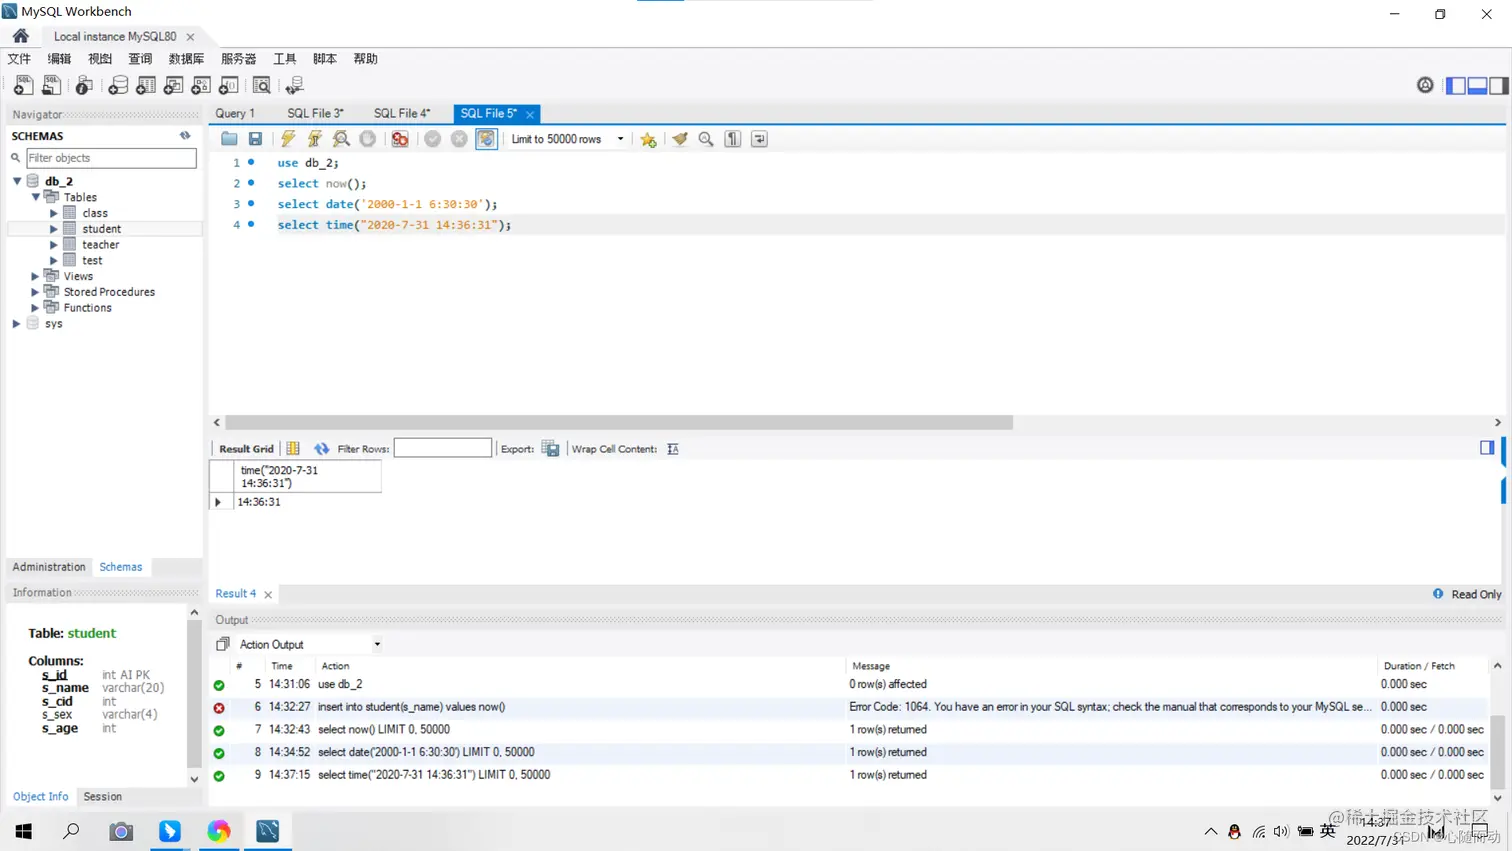Switch to the SQL File 4 tab
1512x851 pixels.
pyautogui.click(x=402, y=114)
